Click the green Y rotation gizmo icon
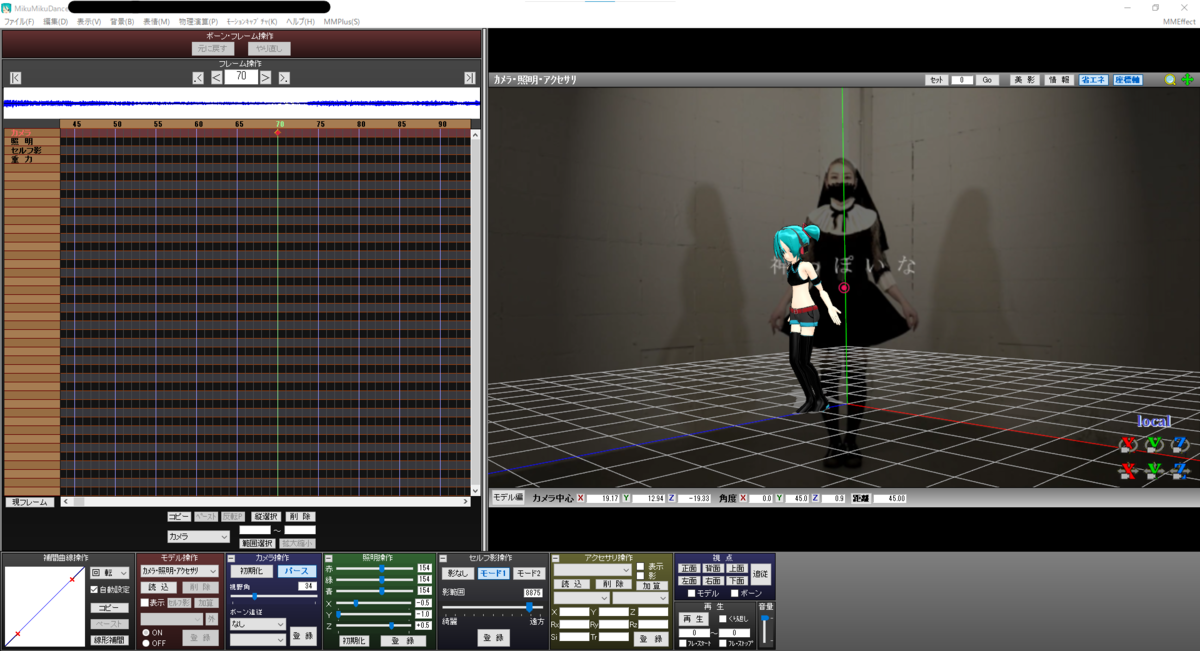This screenshot has height=651, width=1200. (x=1154, y=444)
